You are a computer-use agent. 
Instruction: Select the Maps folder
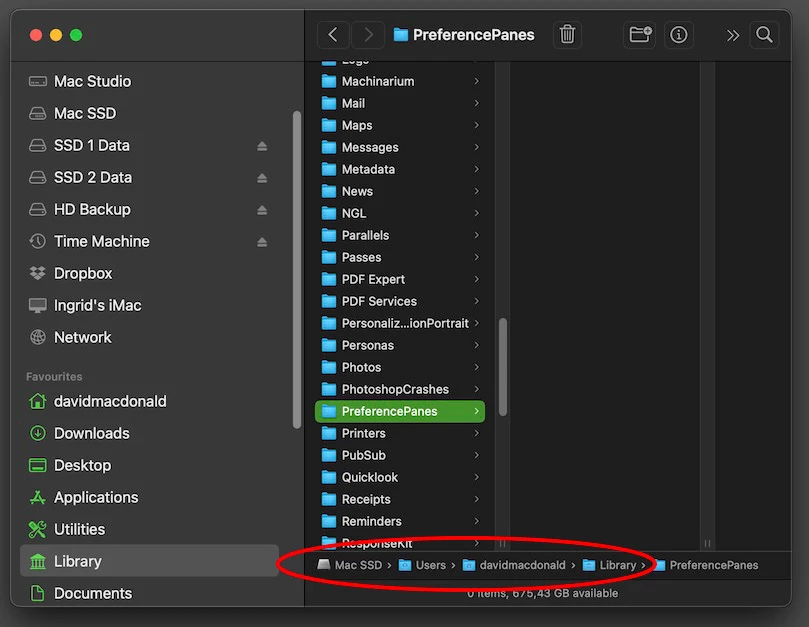point(400,125)
